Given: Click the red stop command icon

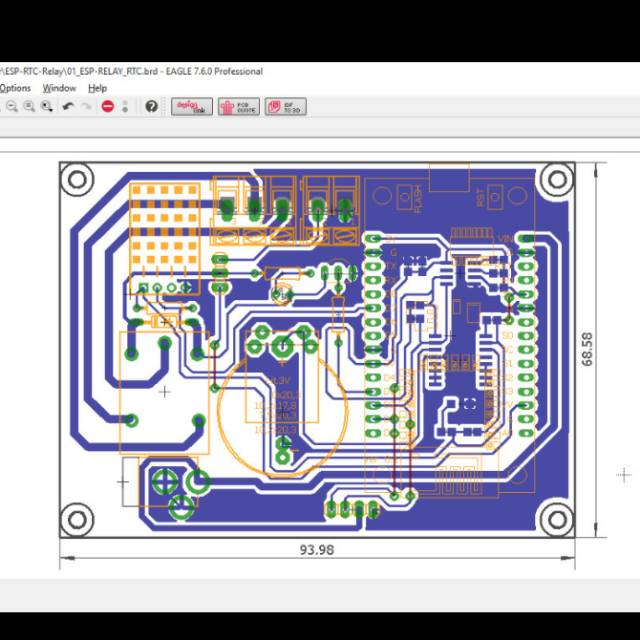Looking at the screenshot, I should click(108, 107).
